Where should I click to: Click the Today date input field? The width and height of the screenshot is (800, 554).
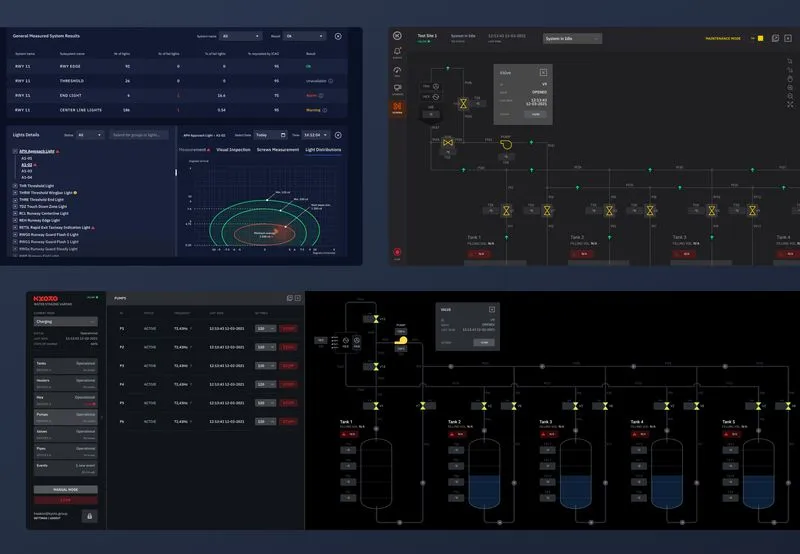tap(271, 135)
